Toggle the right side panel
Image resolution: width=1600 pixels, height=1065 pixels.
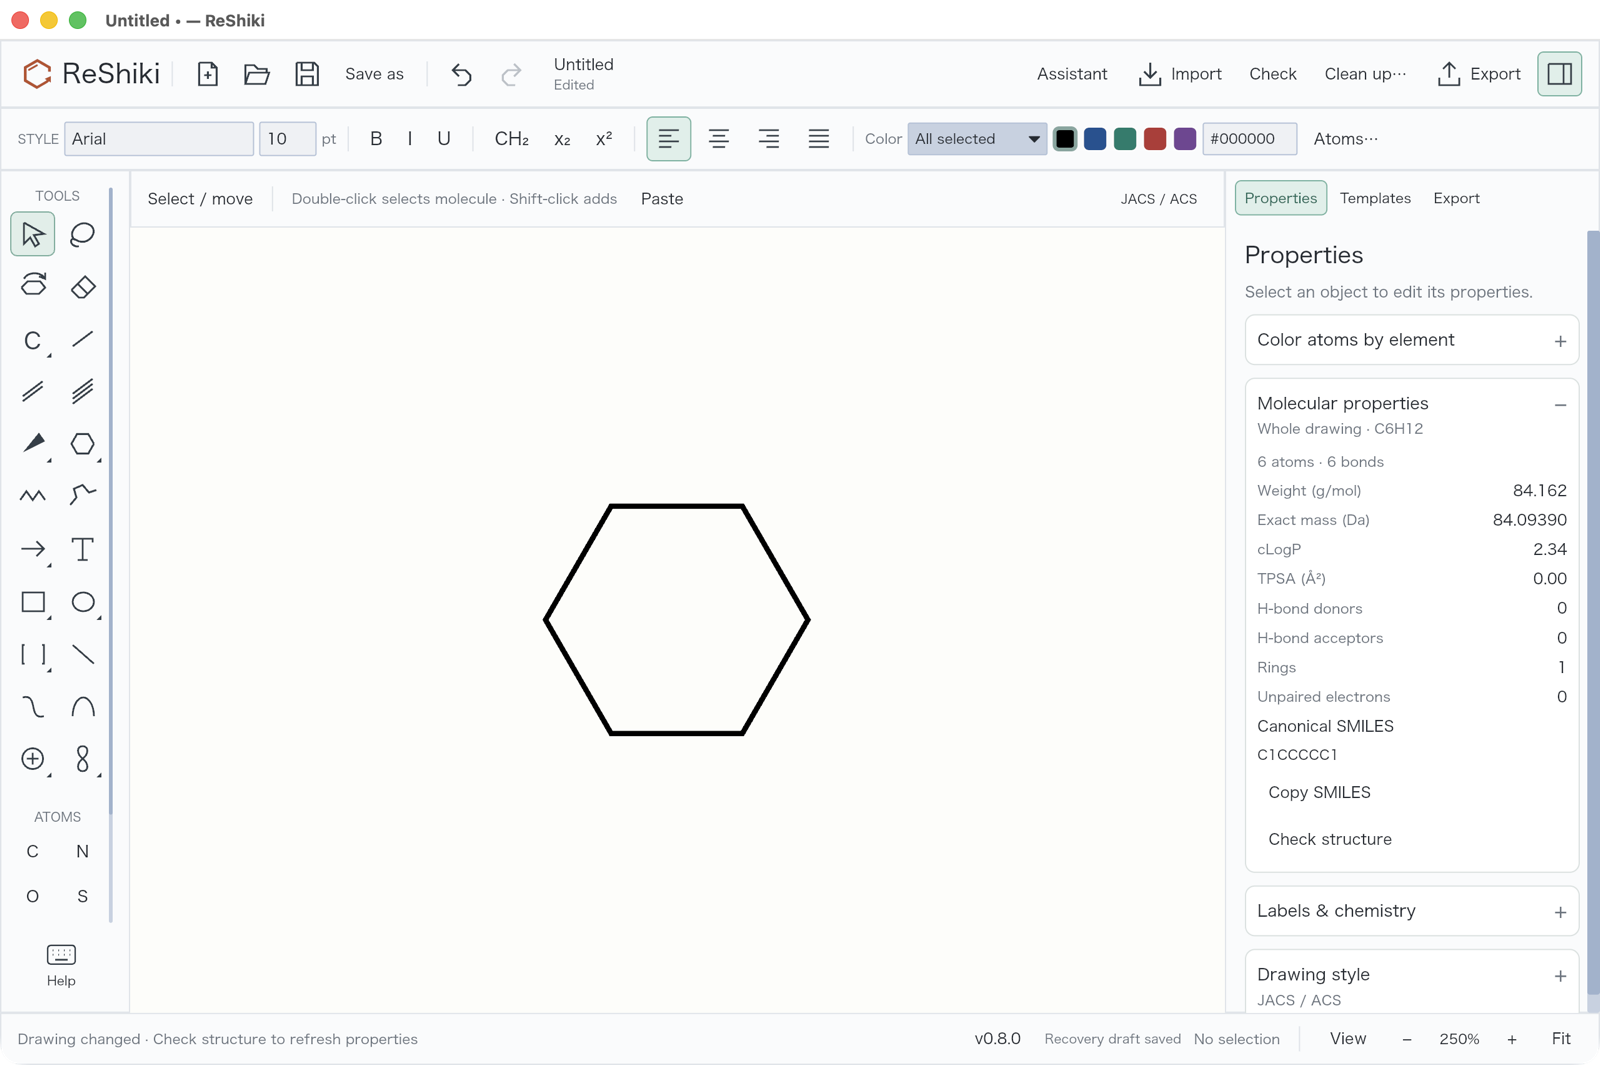click(x=1560, y=74)
